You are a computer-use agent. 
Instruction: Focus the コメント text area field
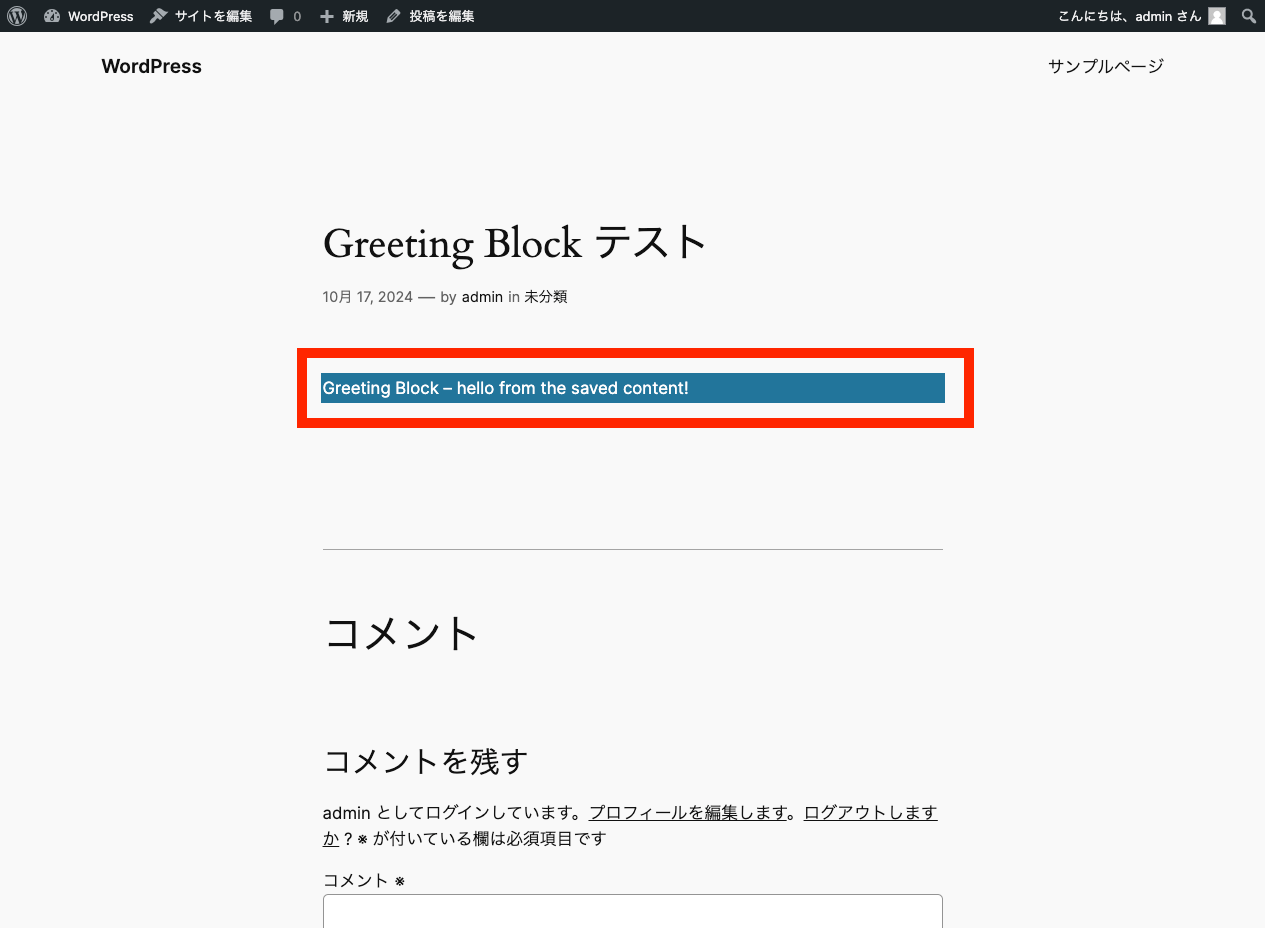click(x=633, y=911)
